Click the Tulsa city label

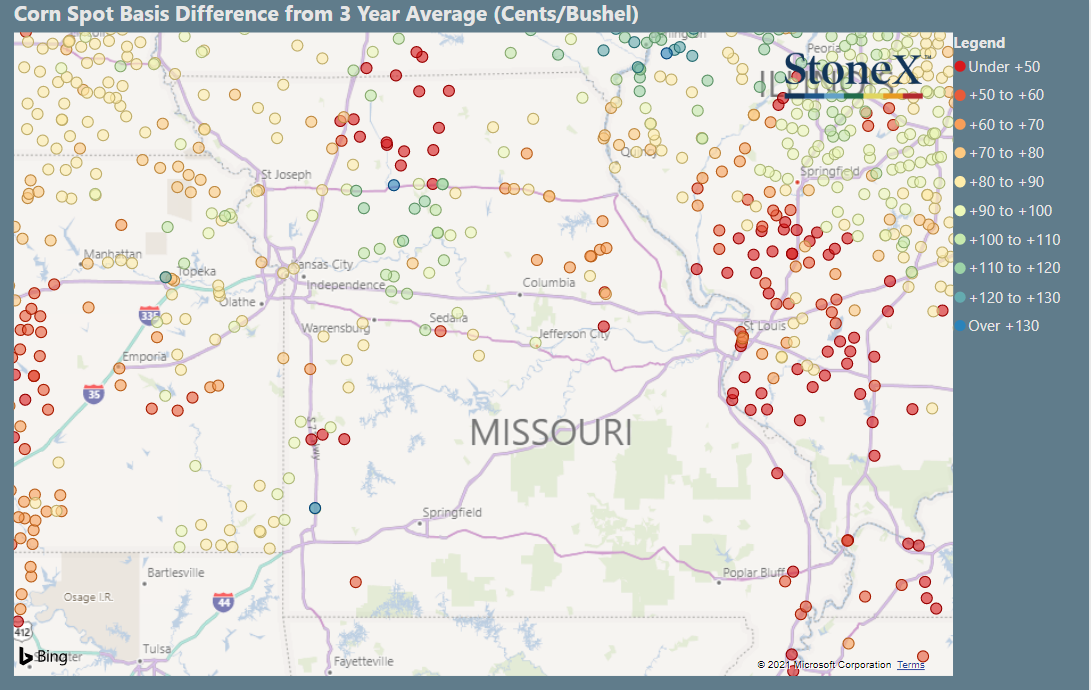pyautogui.click(x=157, y=649)
